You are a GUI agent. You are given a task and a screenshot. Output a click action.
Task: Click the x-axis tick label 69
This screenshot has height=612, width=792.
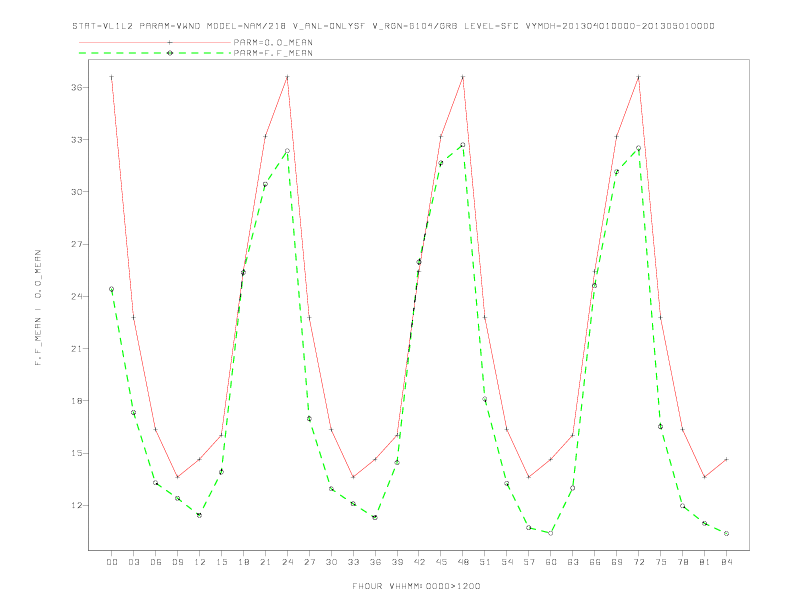point(617,562)
